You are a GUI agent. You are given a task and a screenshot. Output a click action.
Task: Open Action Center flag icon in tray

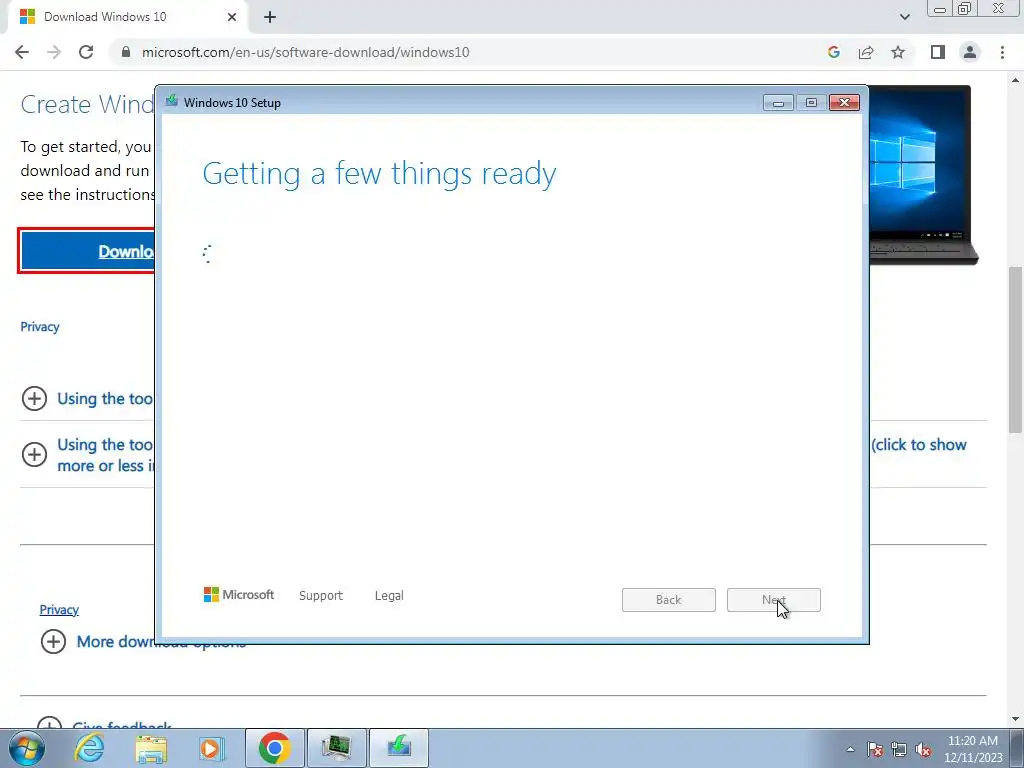pyautogui.click(x=875, y=749)
